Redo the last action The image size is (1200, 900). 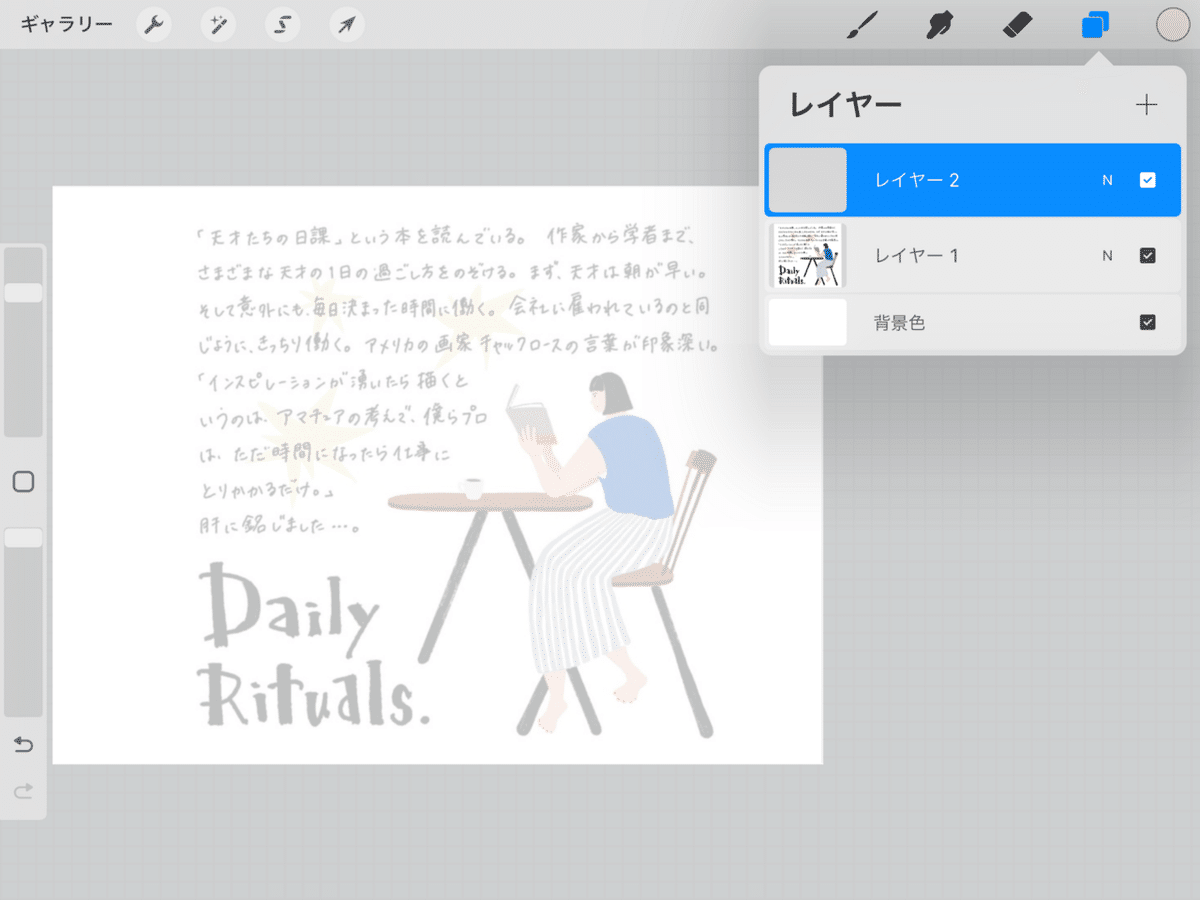point(23,791)
